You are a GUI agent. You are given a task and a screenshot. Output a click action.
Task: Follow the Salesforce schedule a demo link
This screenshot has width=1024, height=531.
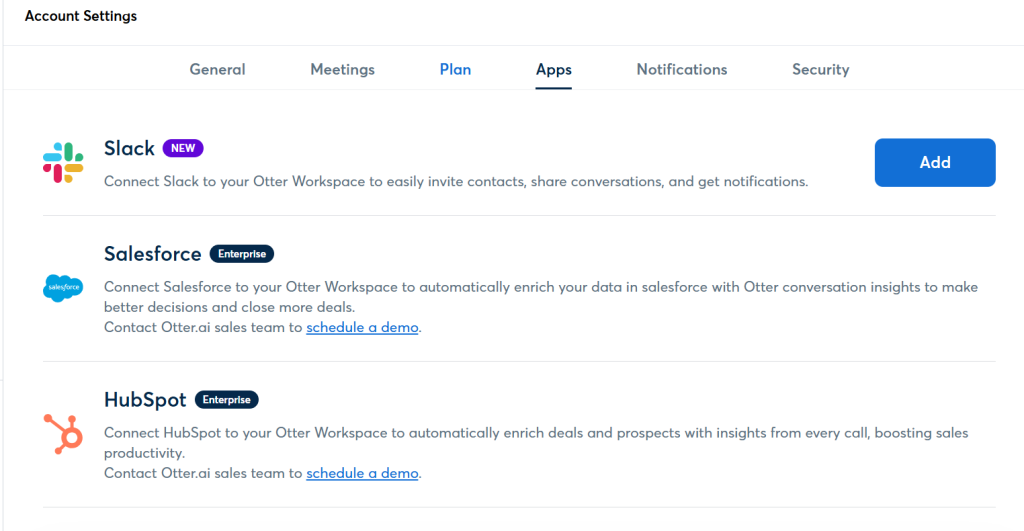pyautogui.click(x=362, y=327)
